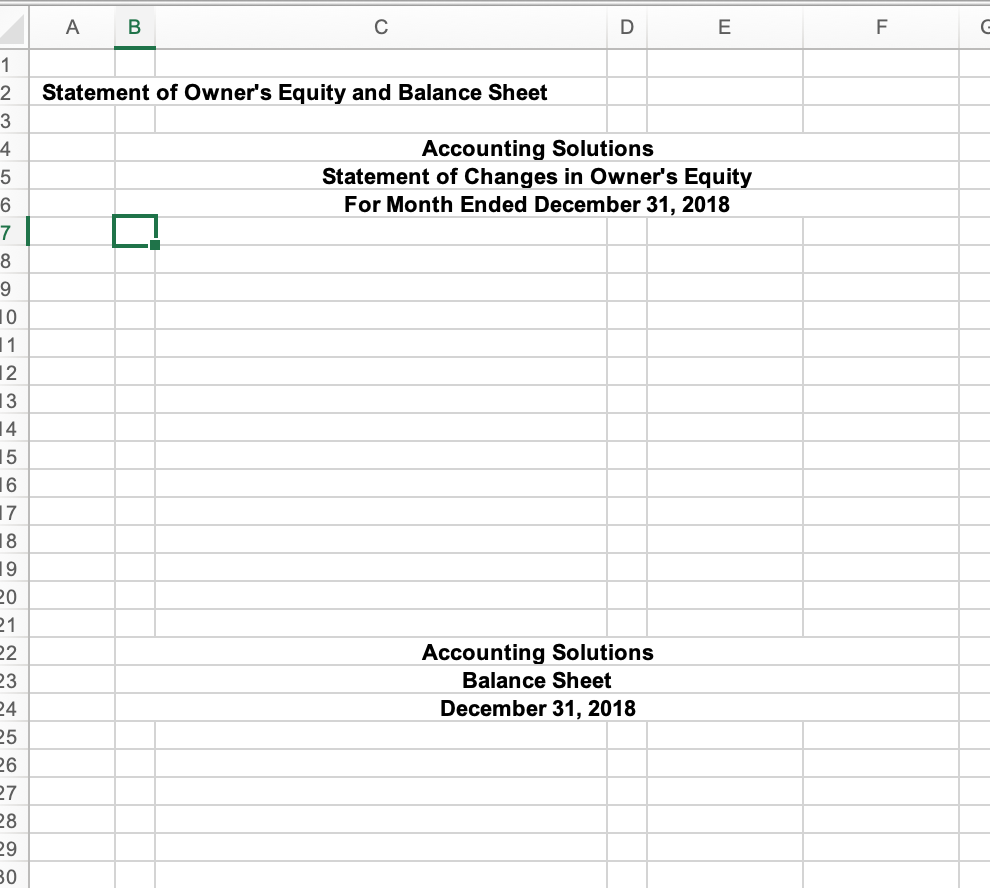Select row 15 header
The height and width of the screenshot is (888, 990).
(x=13, y=456)
